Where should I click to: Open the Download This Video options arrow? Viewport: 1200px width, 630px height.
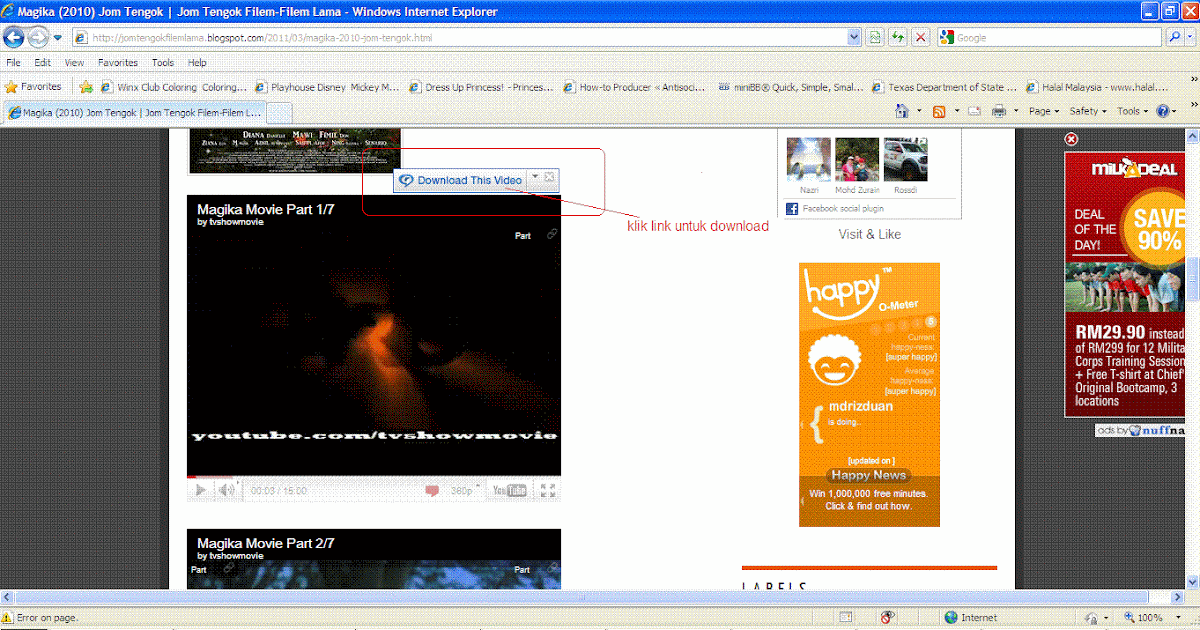[535, 178]
